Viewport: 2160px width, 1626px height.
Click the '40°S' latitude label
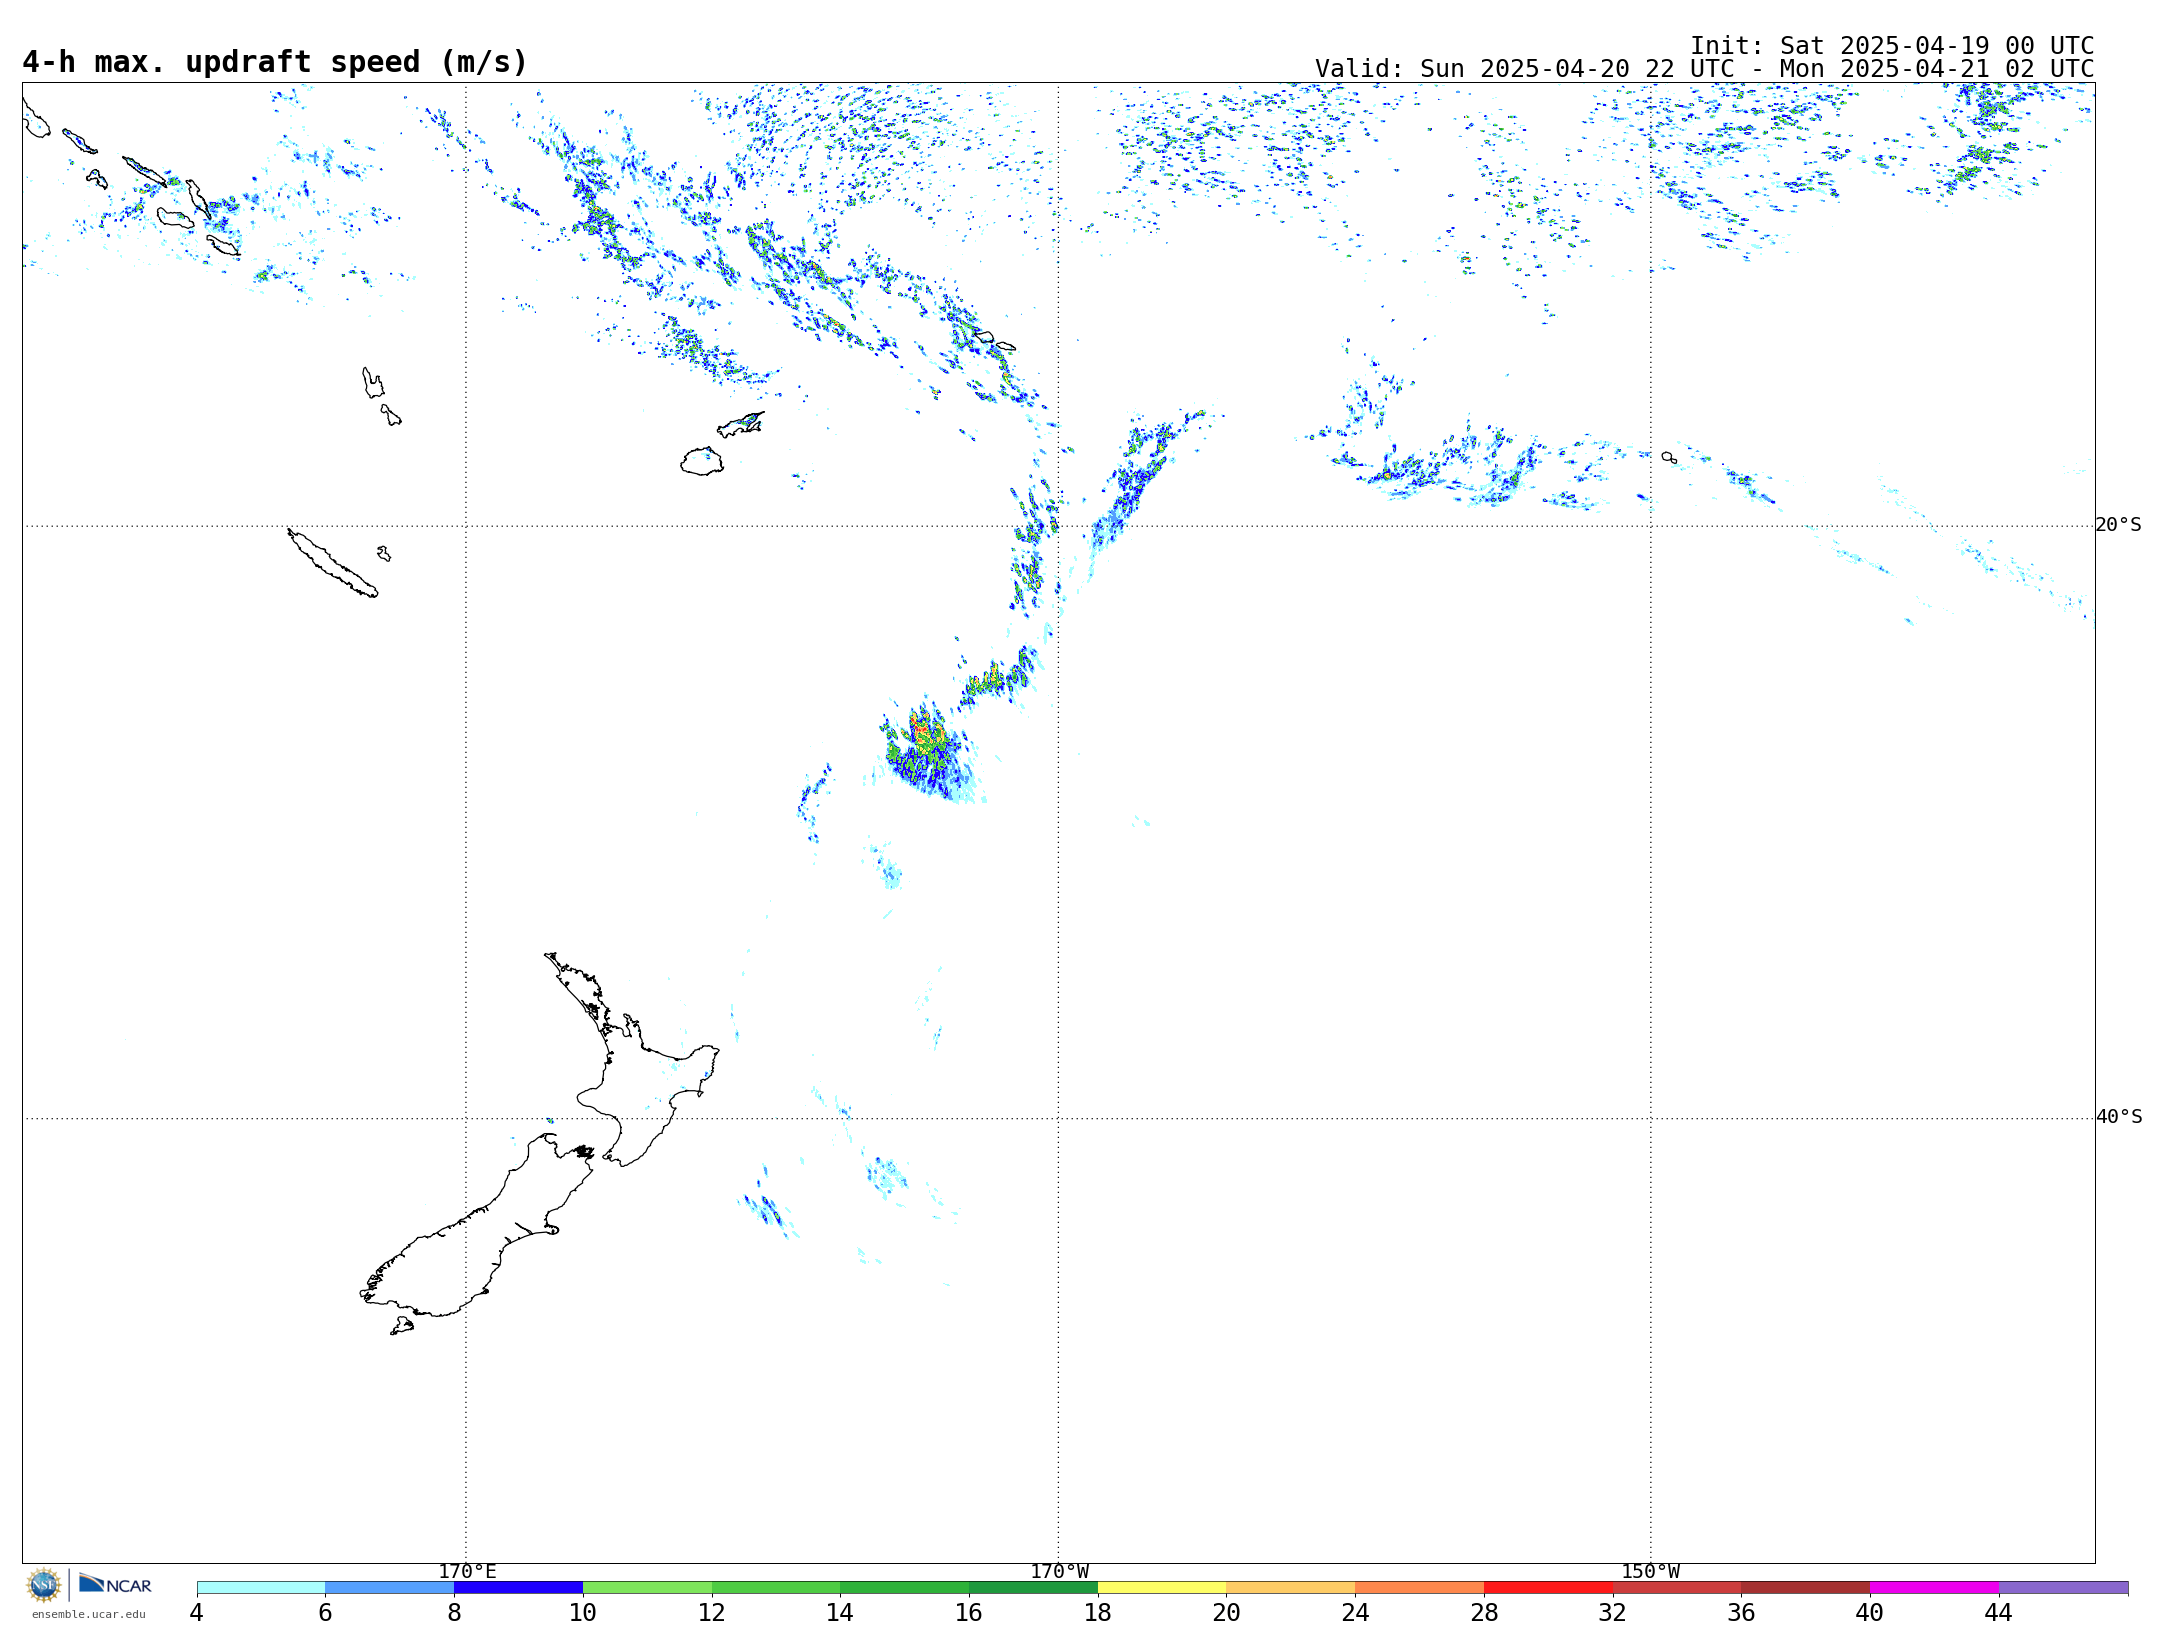pyautogui.click(x=2119, y=1117)
